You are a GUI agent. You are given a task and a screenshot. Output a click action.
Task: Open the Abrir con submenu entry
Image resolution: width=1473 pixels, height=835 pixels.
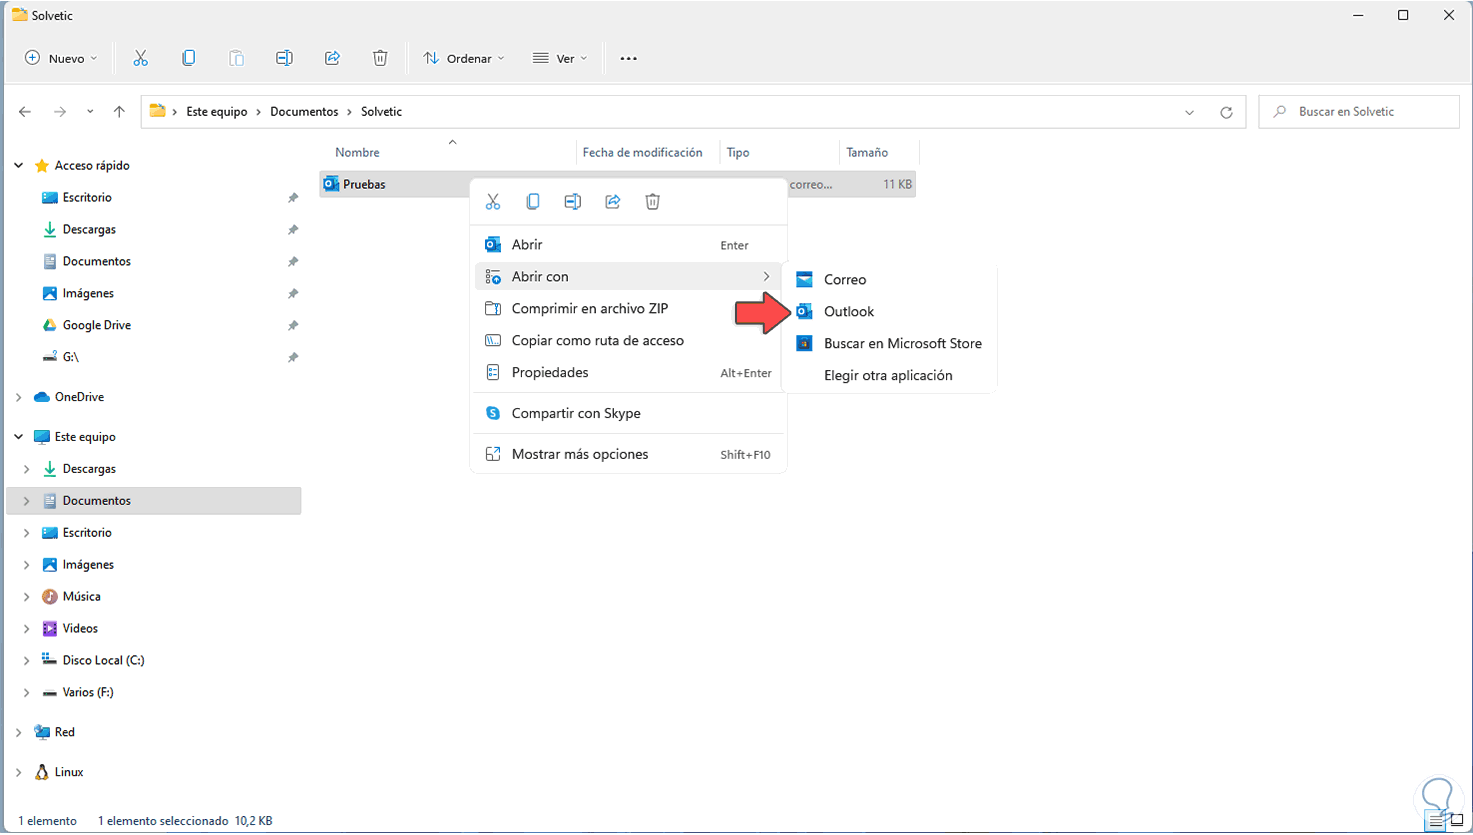(628, 277)
